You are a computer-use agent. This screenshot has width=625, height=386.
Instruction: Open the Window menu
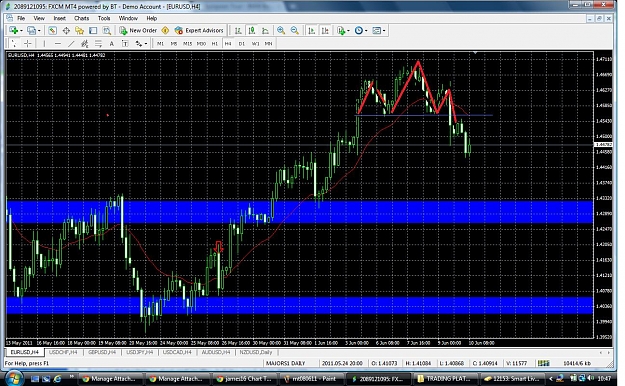[x=128, y=18]
